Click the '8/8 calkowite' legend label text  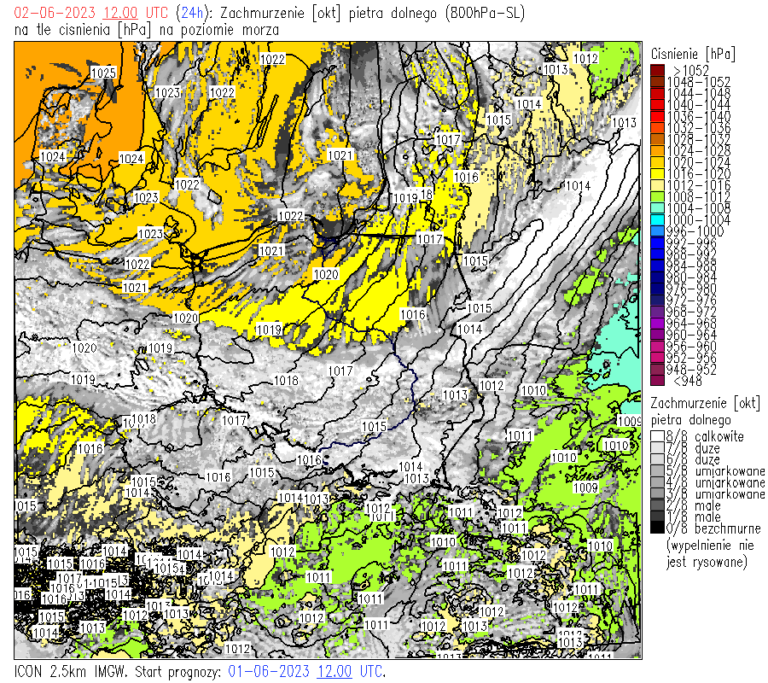click(705, 436)
